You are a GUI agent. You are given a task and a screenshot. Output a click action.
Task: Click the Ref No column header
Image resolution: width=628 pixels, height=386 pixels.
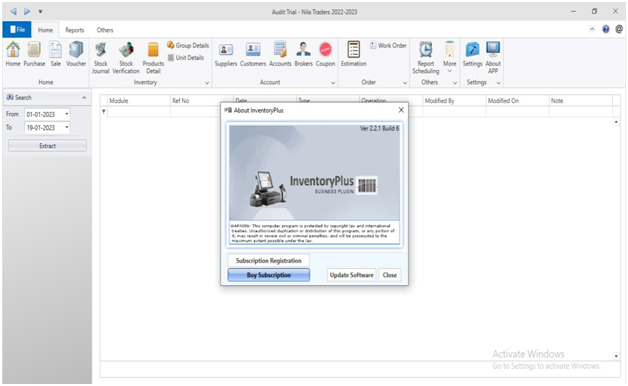pos(202,101)
